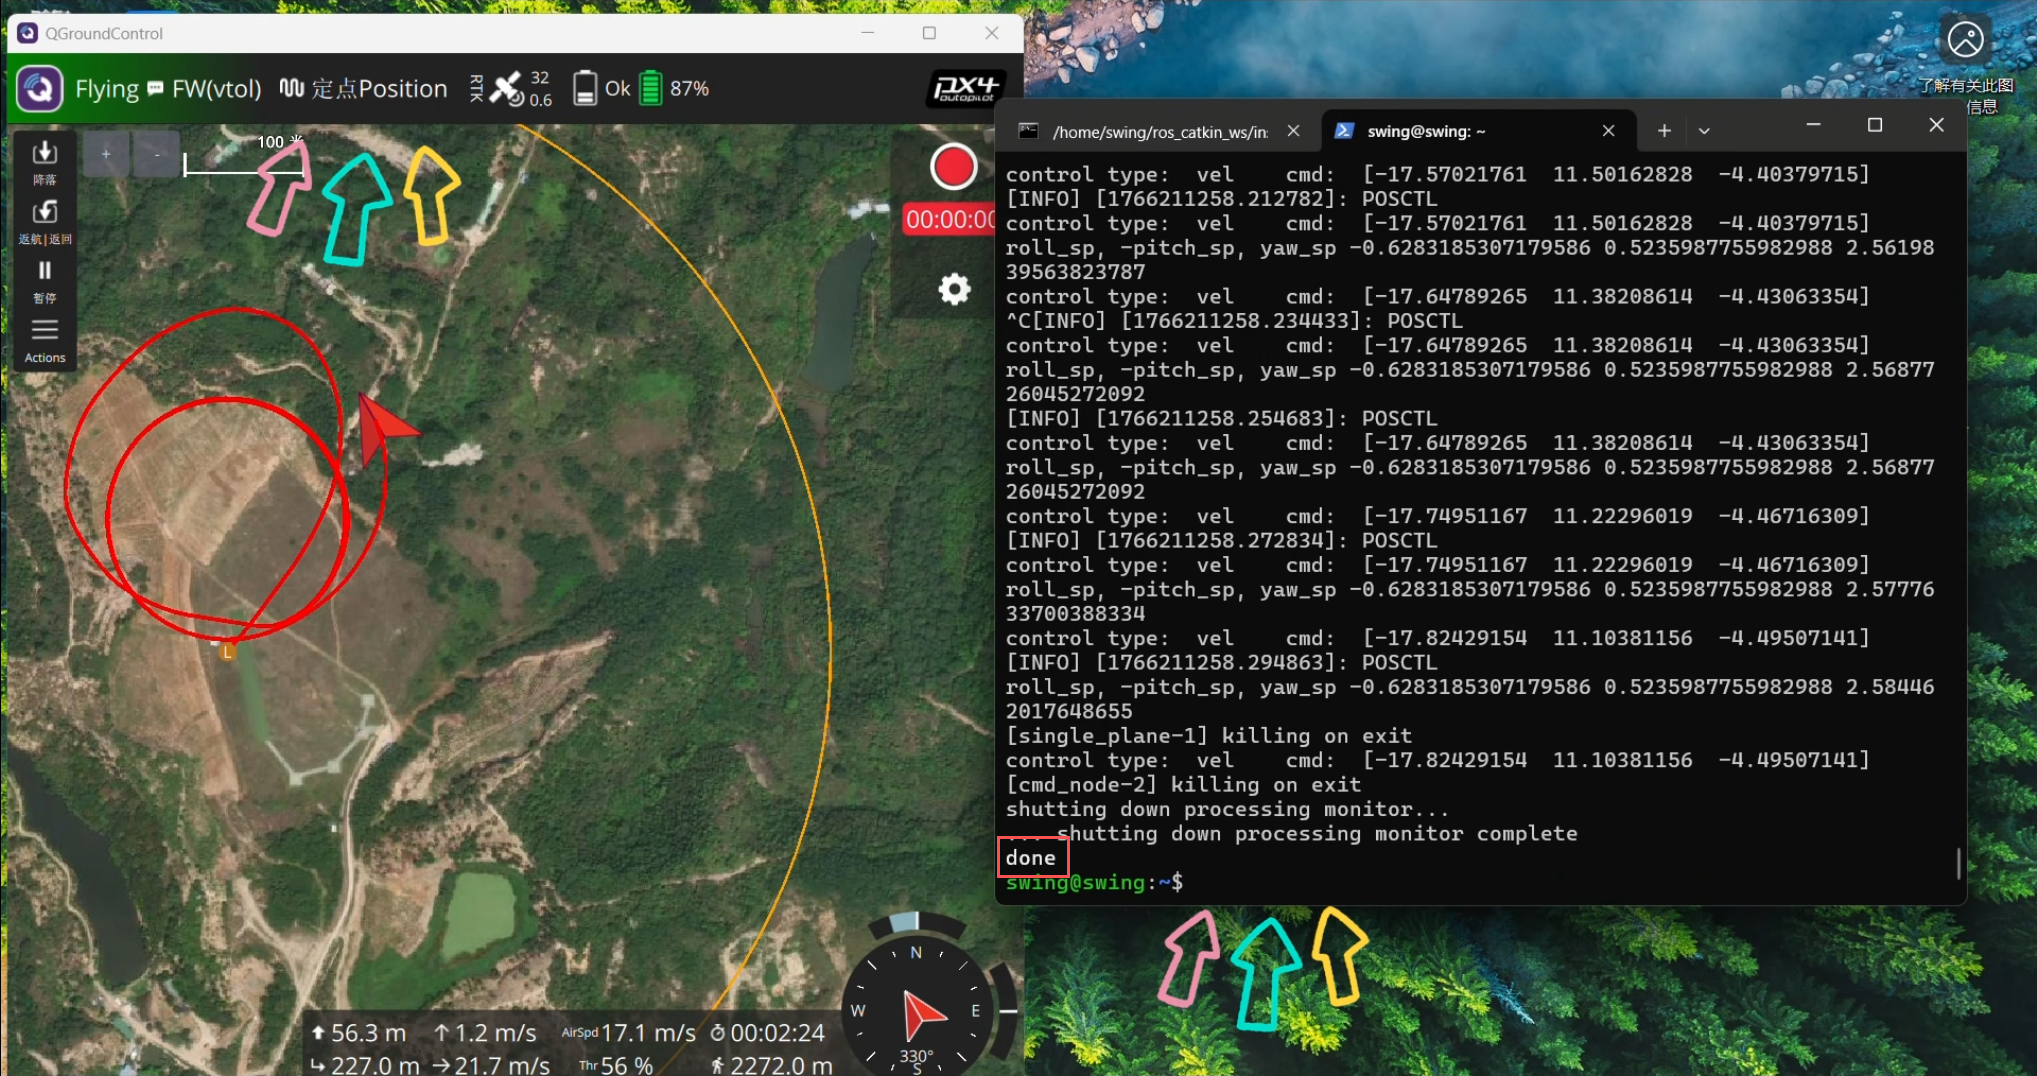
Task: Minimize the QGroundControl window
Action: click(868, 33)
